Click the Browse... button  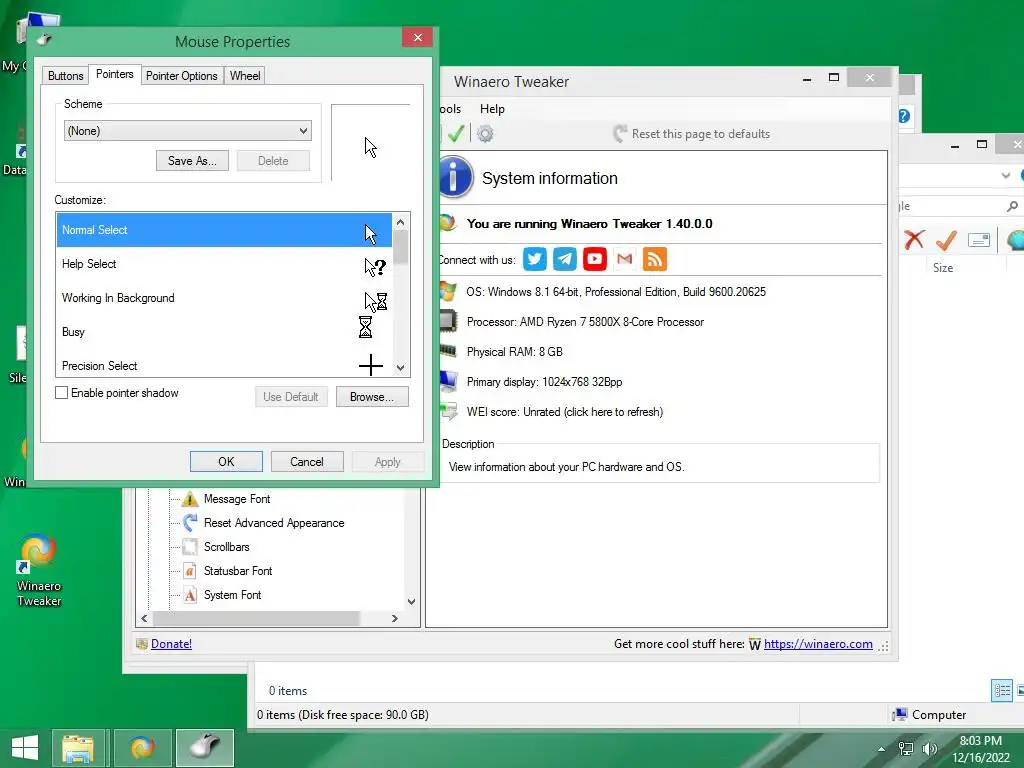click(372, 397)
